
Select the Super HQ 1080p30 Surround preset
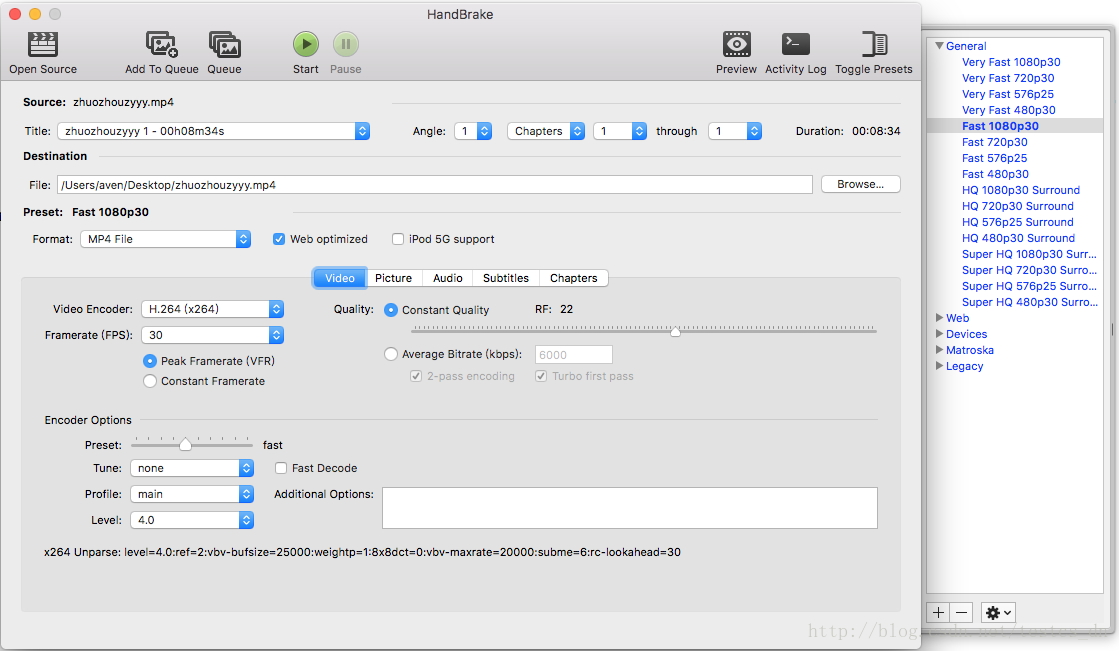click(1029, 254)
